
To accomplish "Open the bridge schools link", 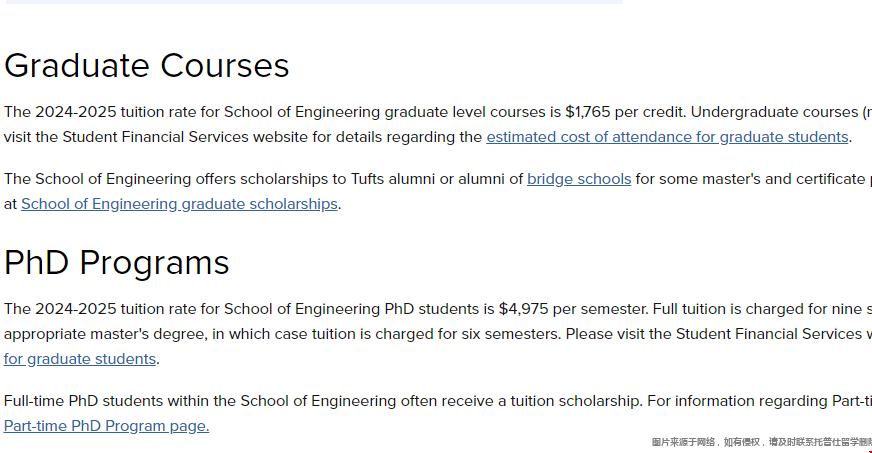I will pos(579,179).
